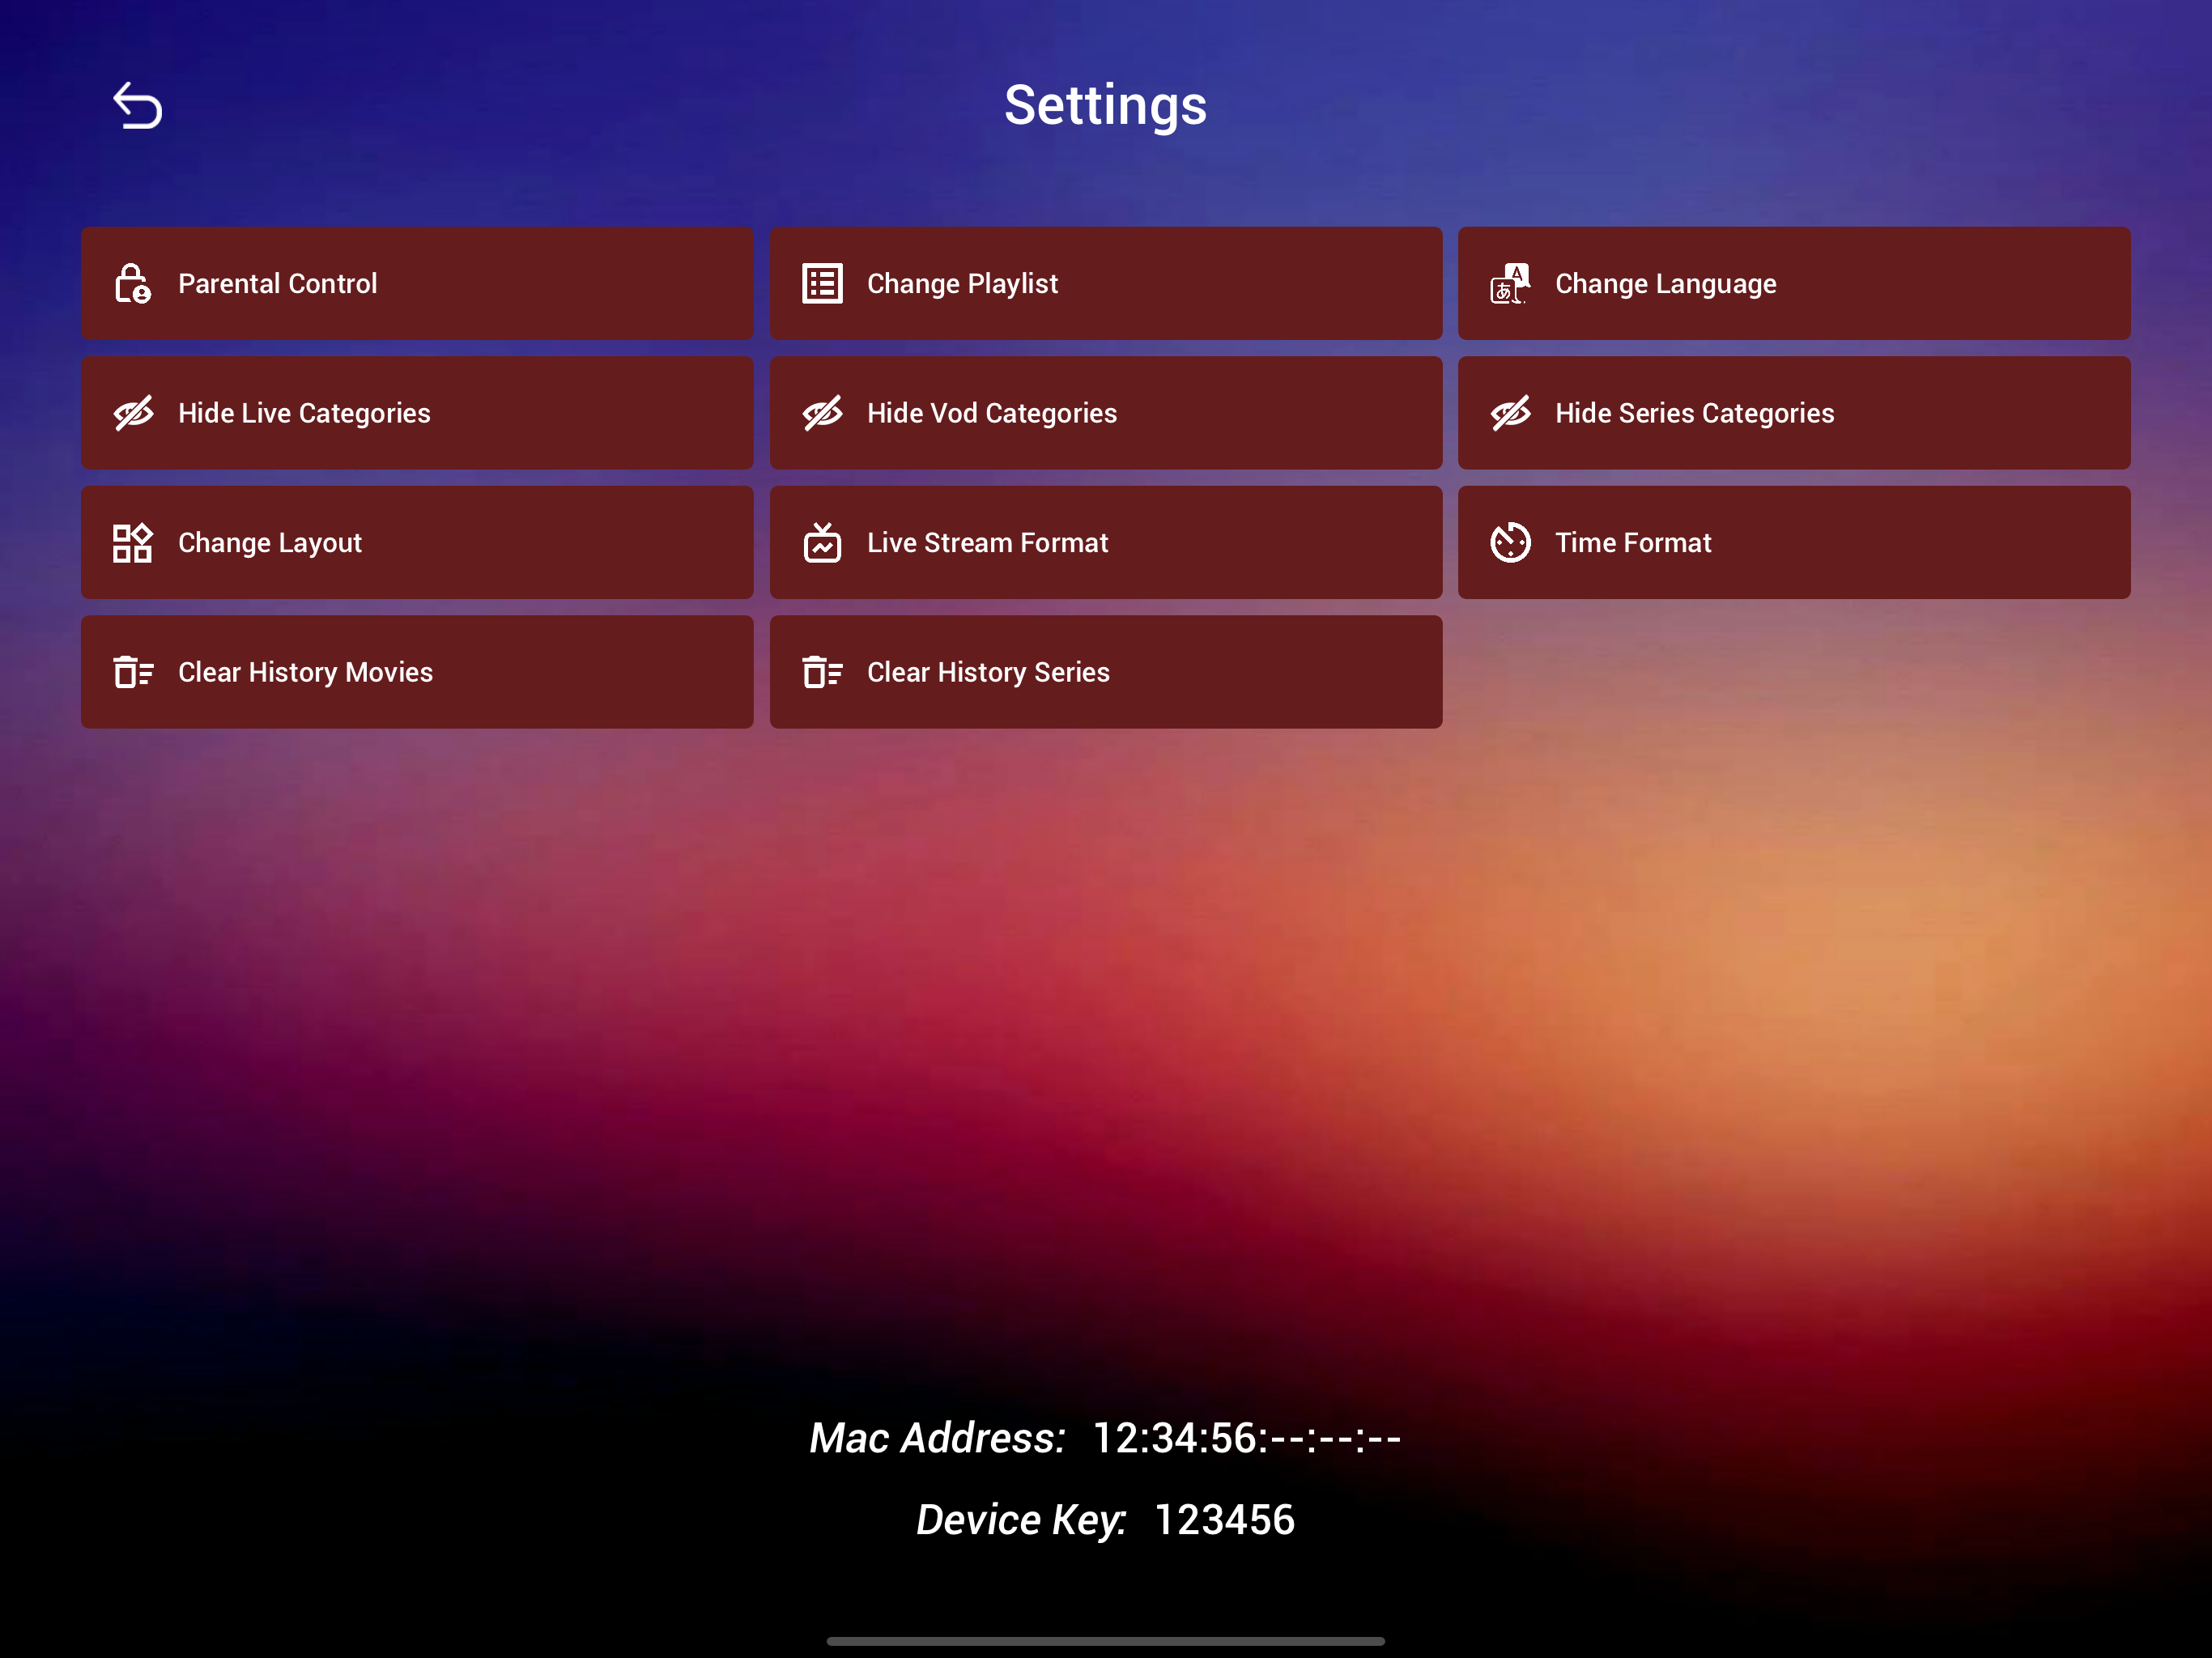The image size is (2212, 1658).
Task: Tap Clear History Series
Action: point(1106,672)
